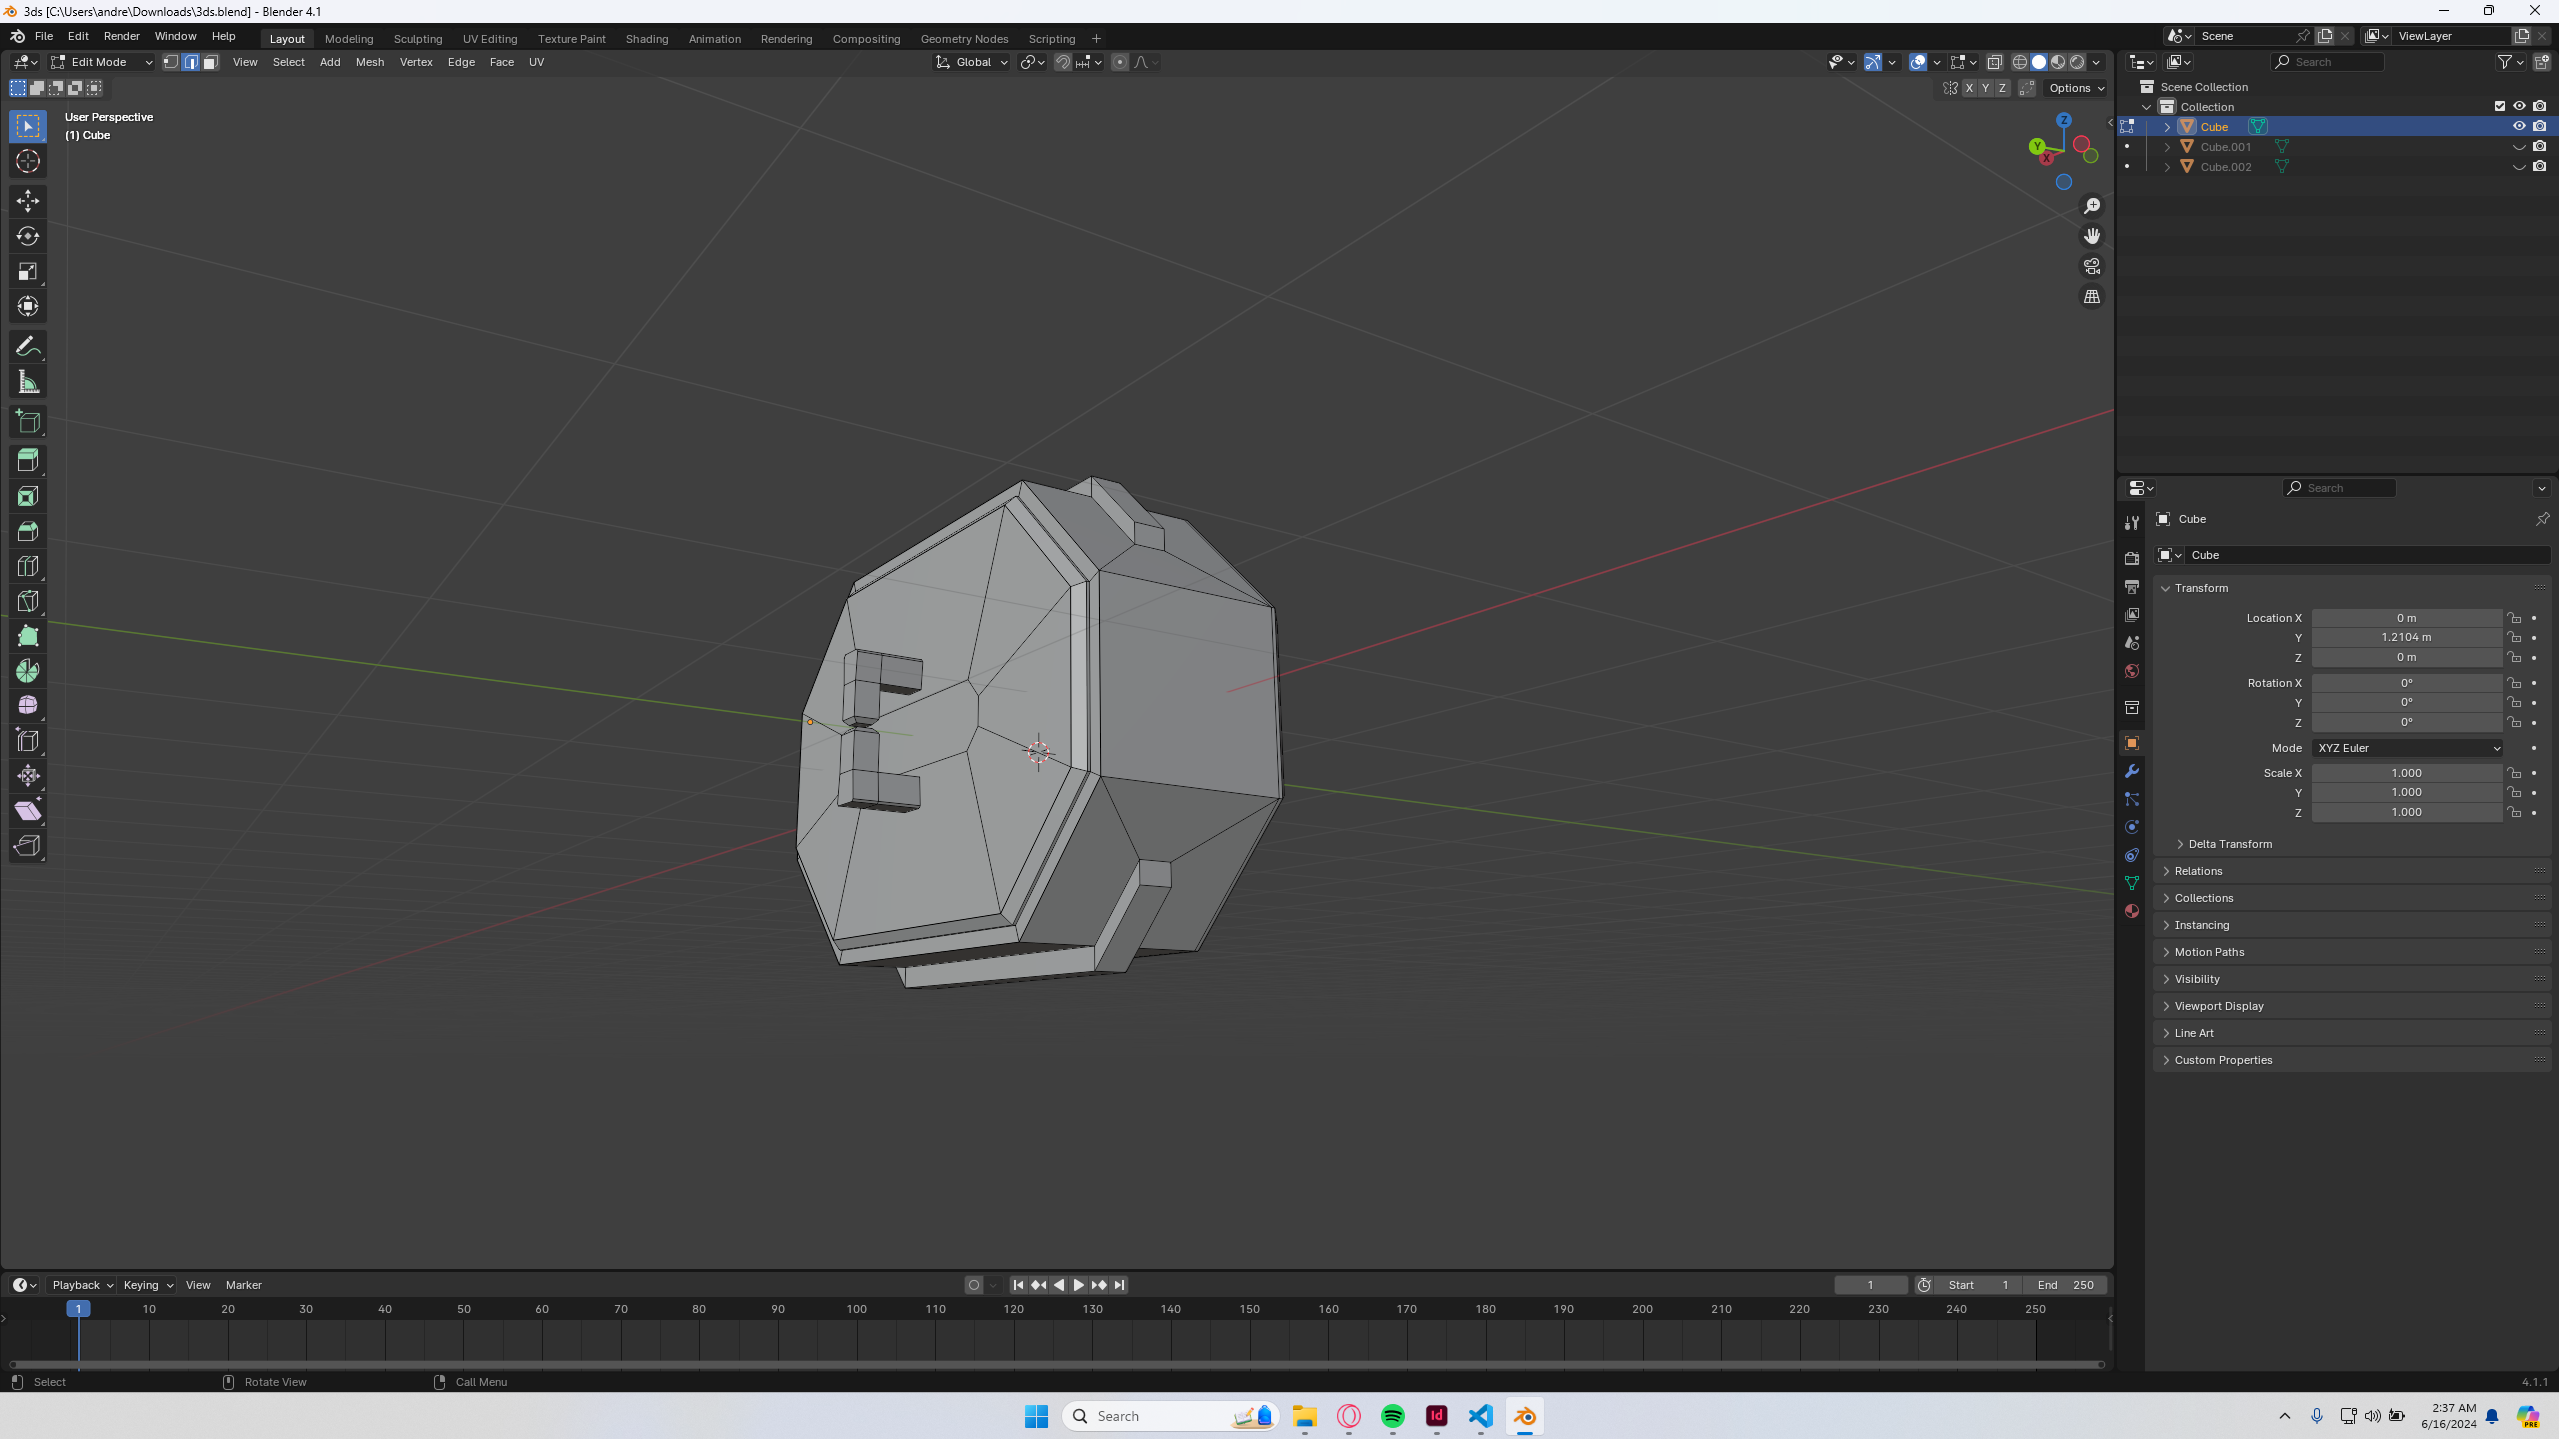2559x1439 pixels.
Task: Select the Knife tool
Action: tap(28, 601)
